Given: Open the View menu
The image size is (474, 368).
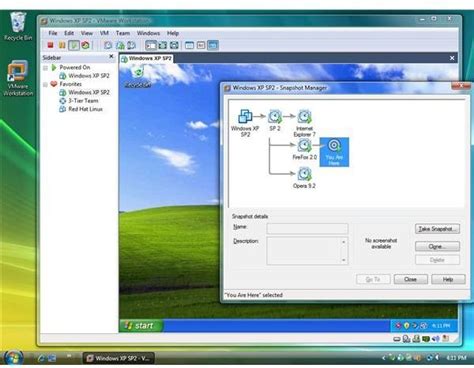Looking at the screenshot, I should (x=87, y=33).
